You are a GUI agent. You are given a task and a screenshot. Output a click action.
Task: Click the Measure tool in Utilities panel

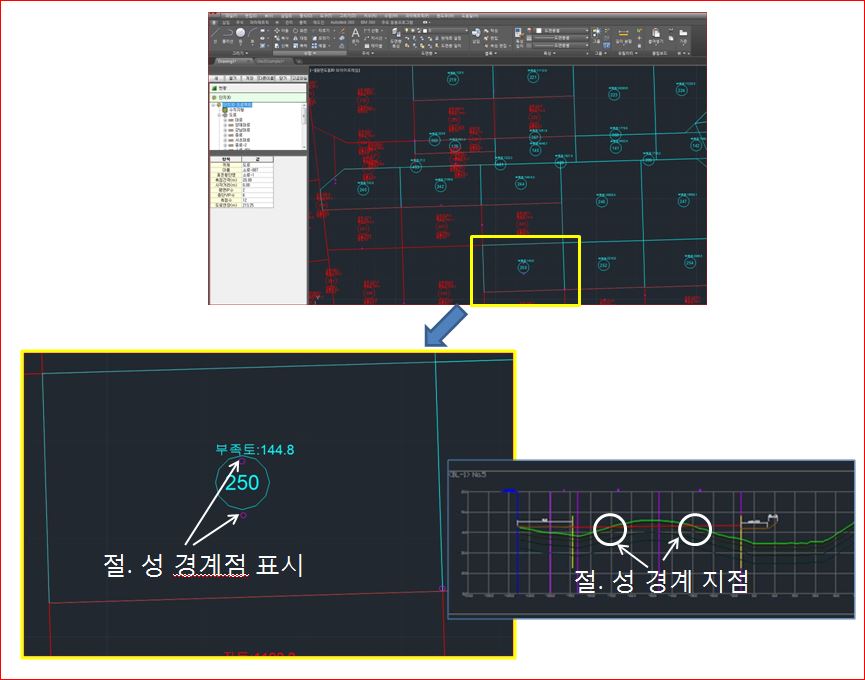point(623,35)
